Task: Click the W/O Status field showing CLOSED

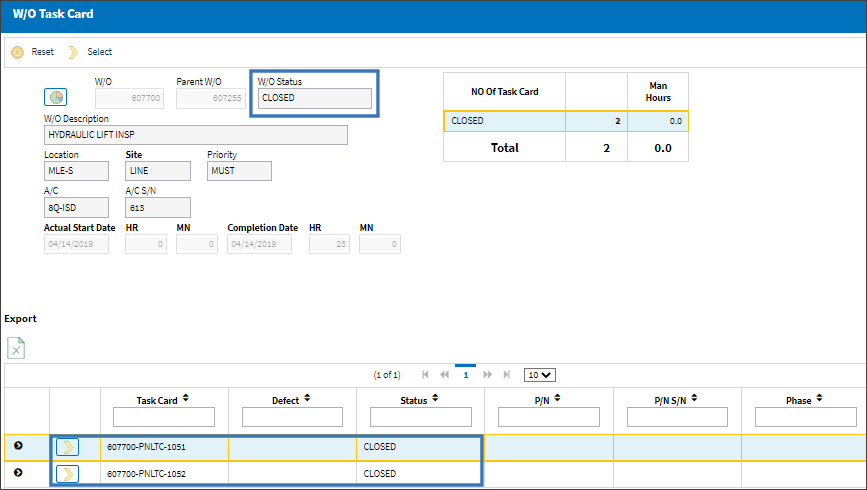Action: 315,98
